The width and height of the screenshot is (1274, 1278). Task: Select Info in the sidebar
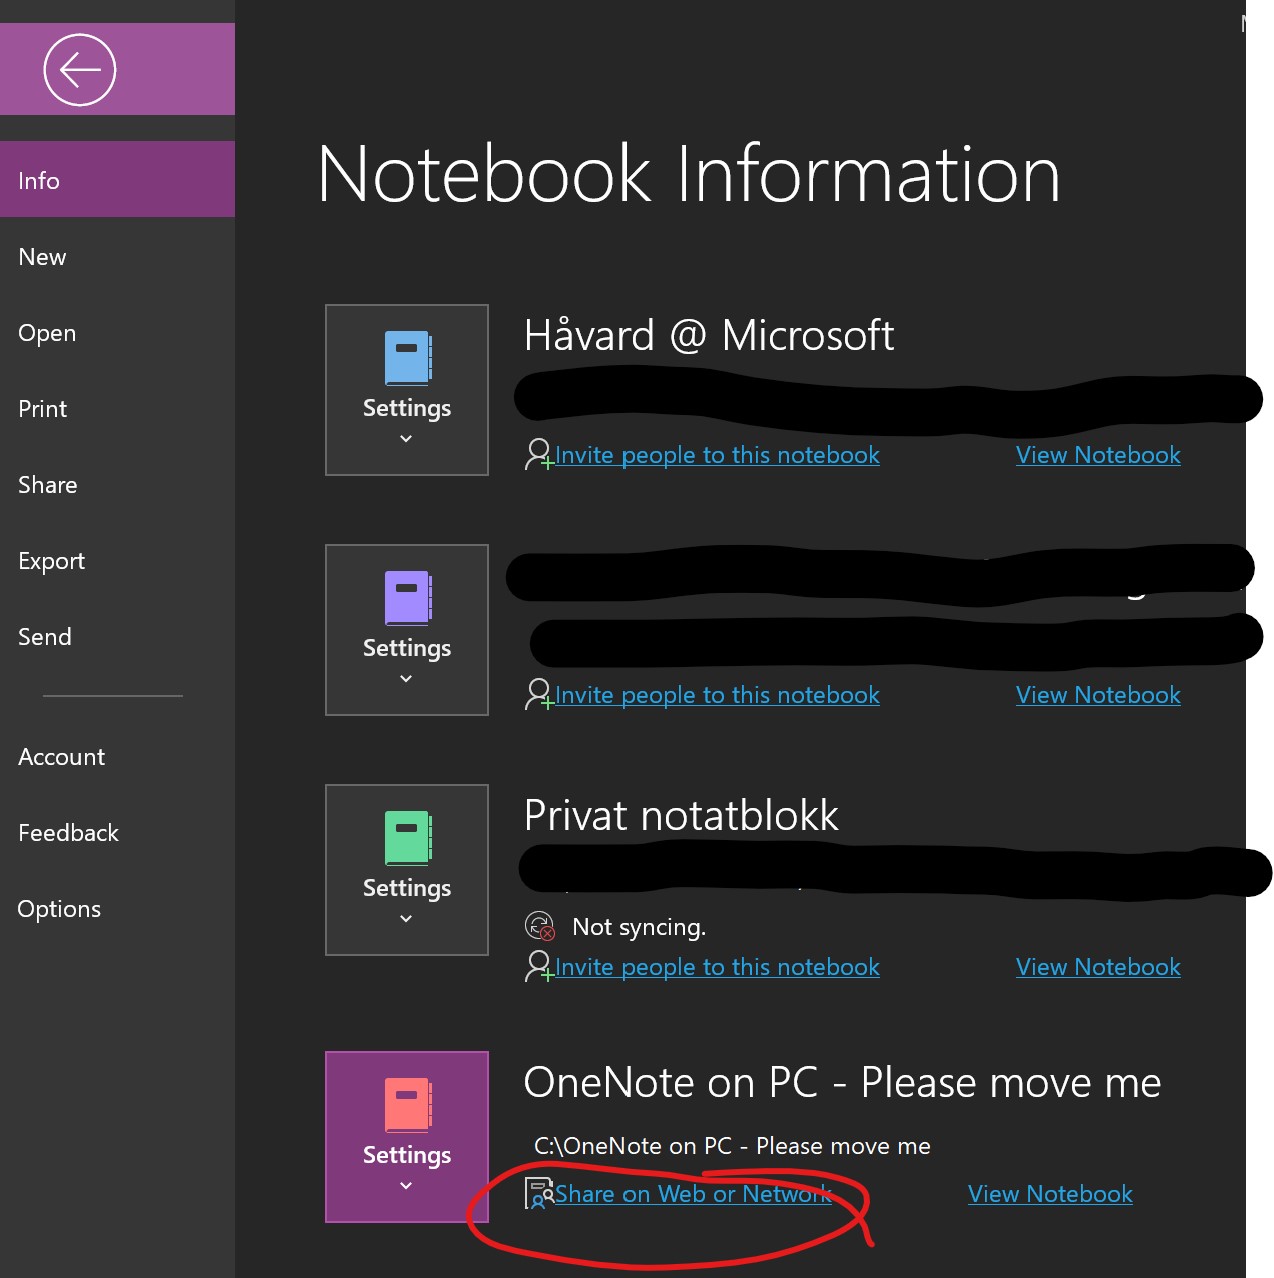39,180
